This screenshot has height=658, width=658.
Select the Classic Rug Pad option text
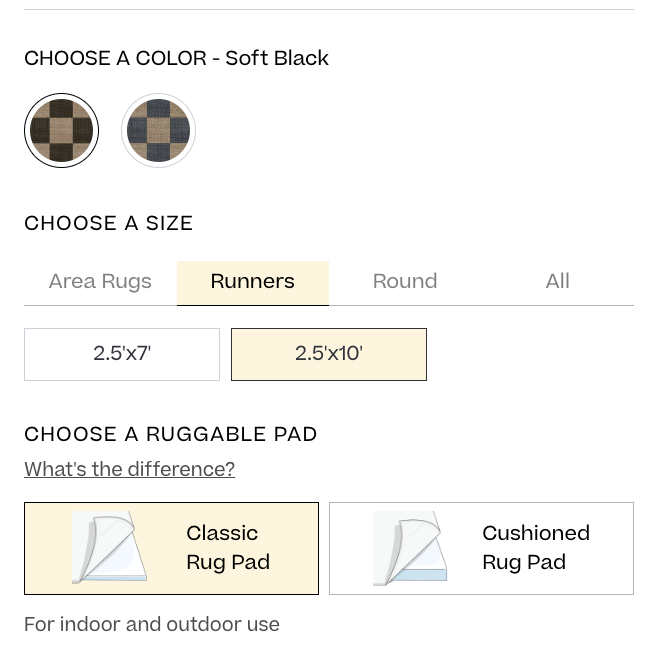click(228, 548)
